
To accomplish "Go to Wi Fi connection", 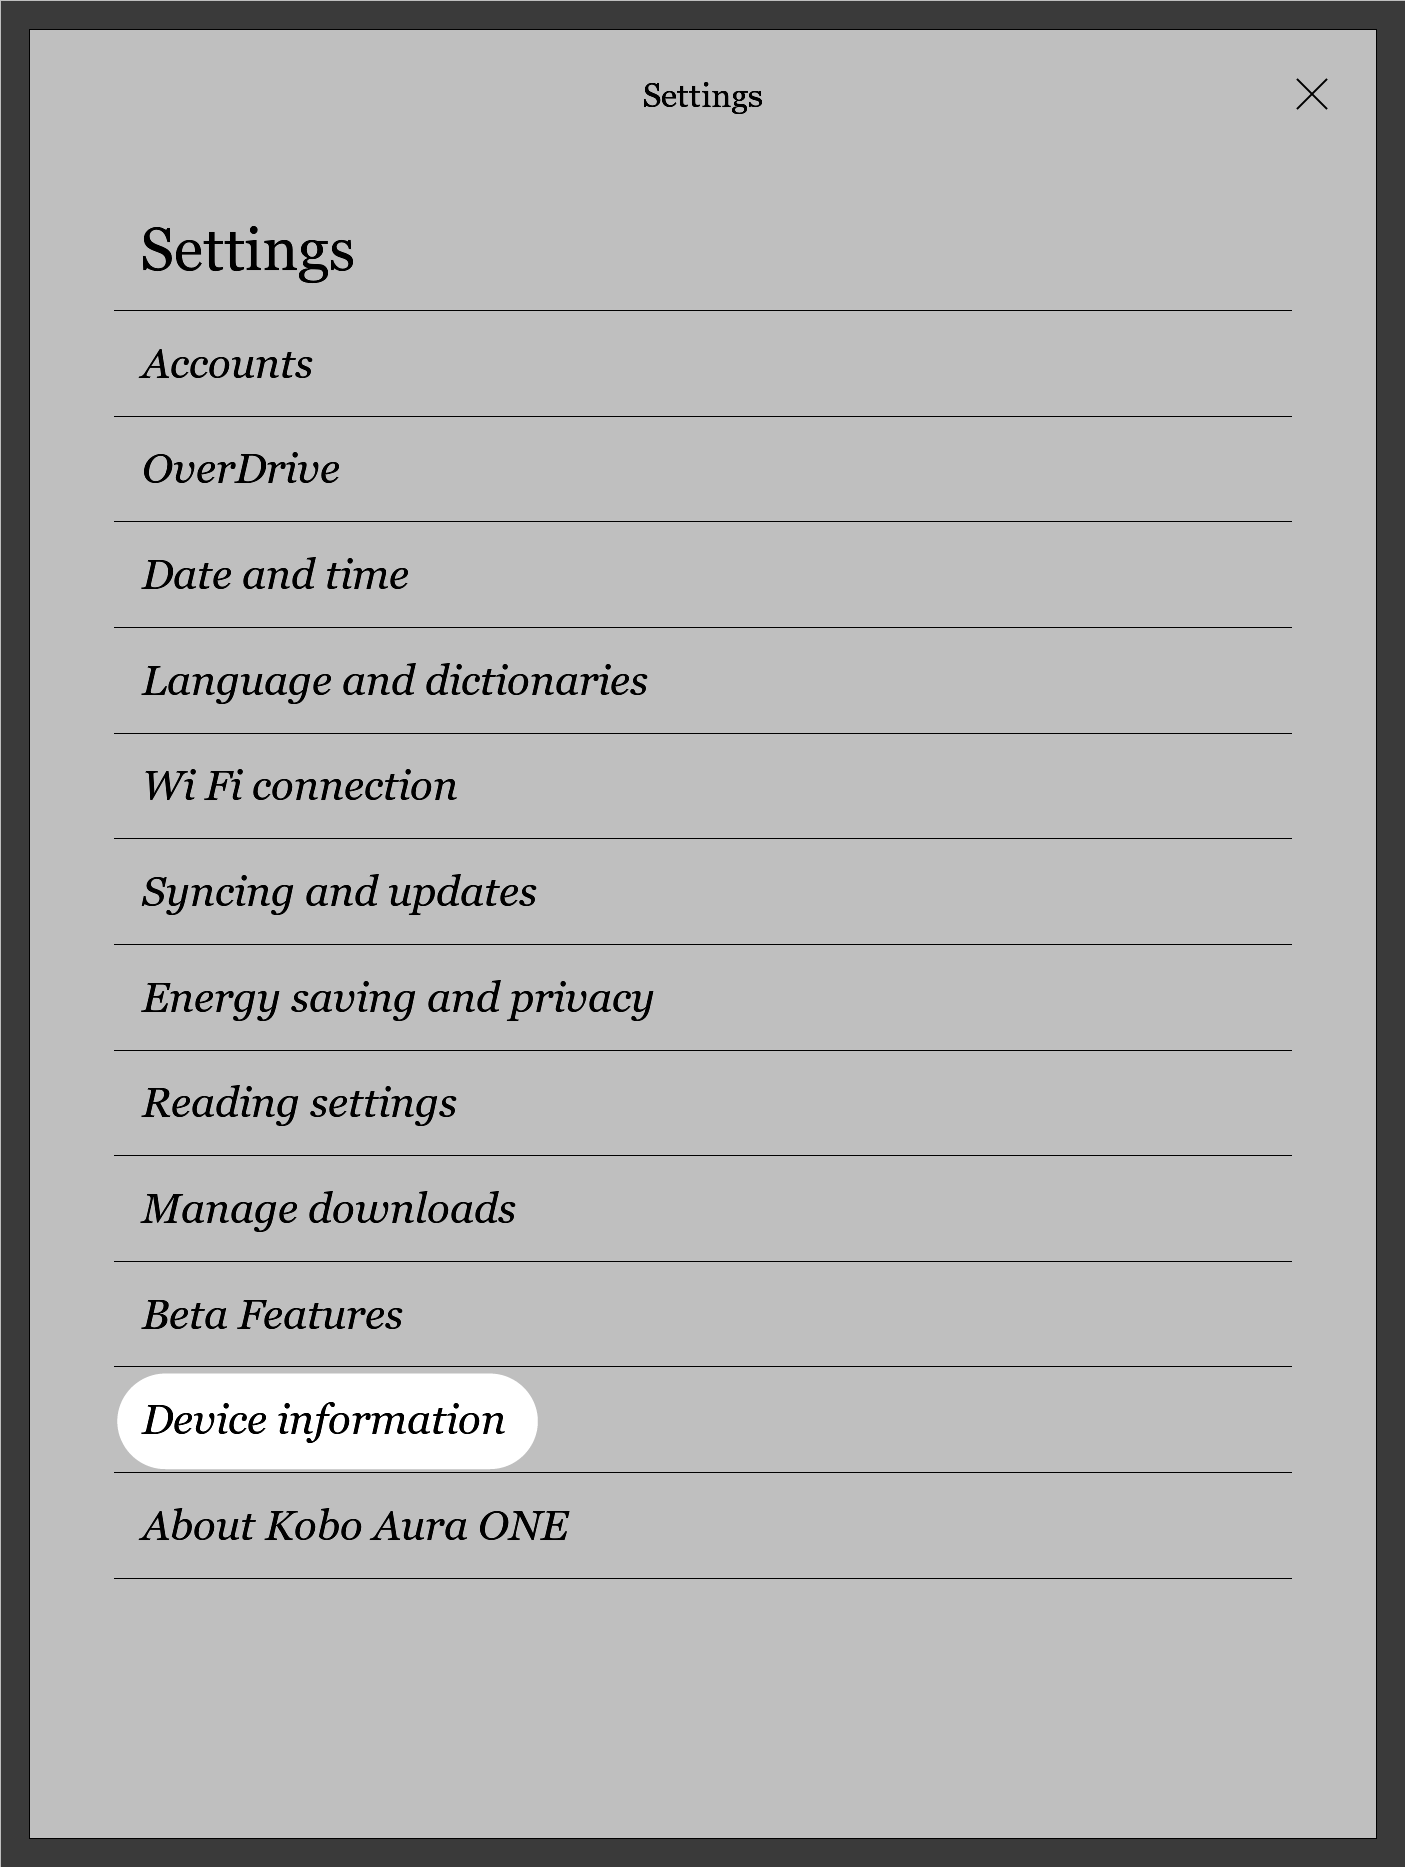I will (300, 786).
